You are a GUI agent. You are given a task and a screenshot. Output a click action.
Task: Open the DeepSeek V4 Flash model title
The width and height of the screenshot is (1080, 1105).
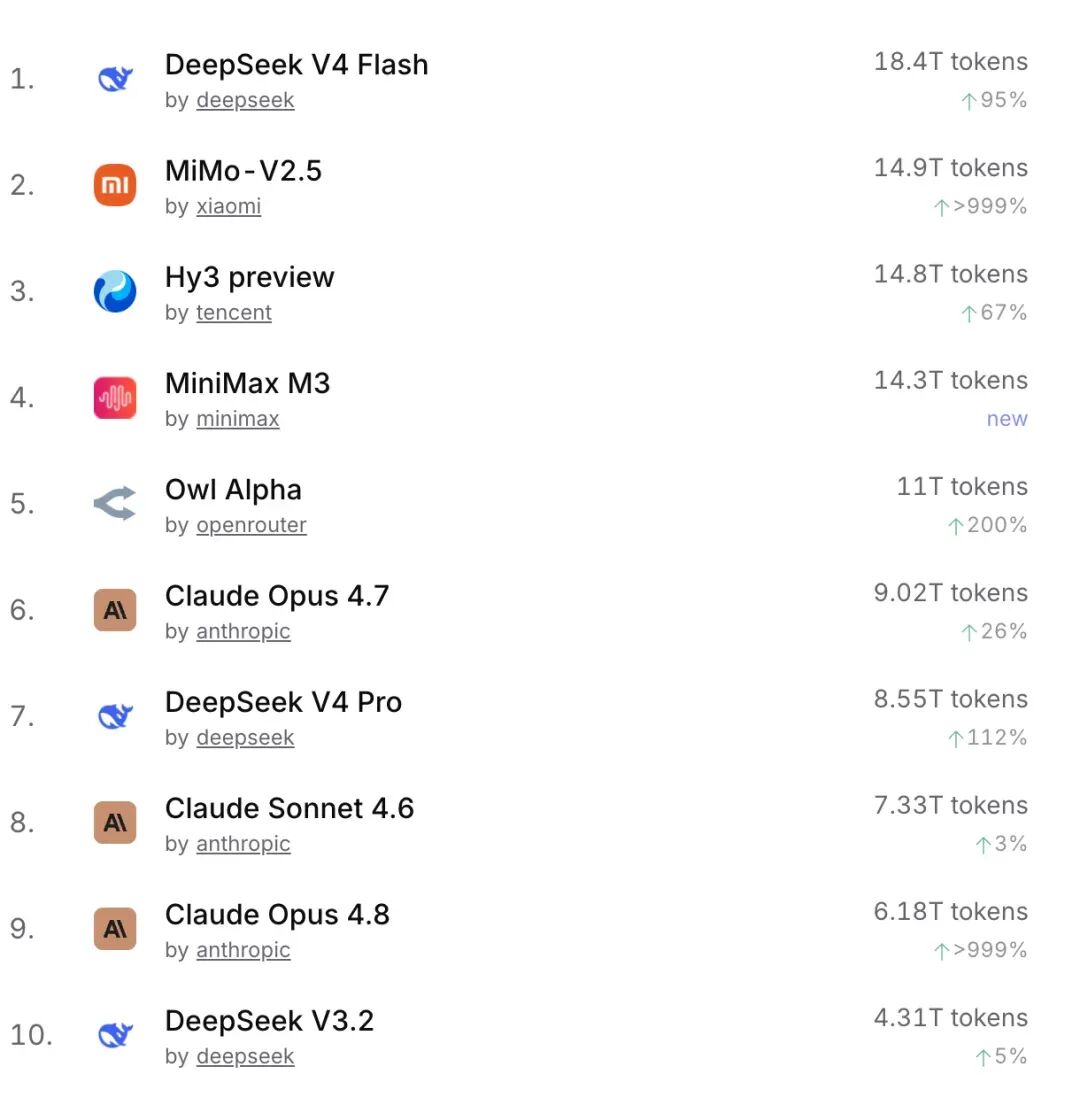pos(297,65)
